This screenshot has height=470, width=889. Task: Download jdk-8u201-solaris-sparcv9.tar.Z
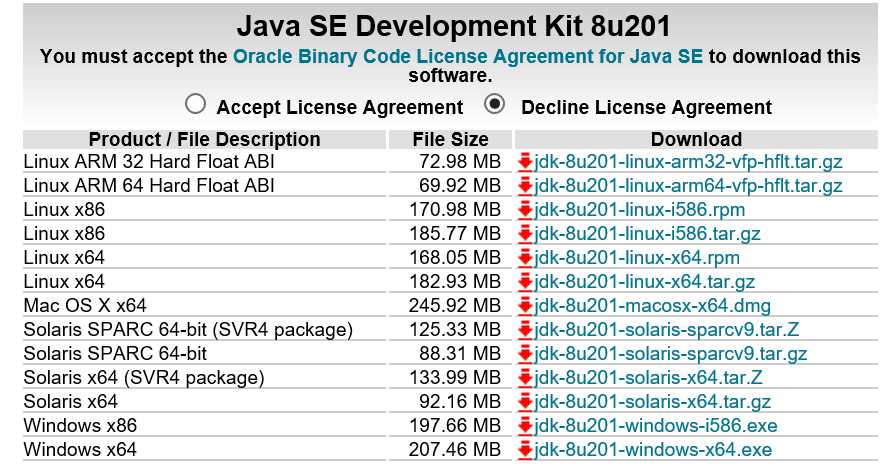pyautogui.click(x=666, y=330)
